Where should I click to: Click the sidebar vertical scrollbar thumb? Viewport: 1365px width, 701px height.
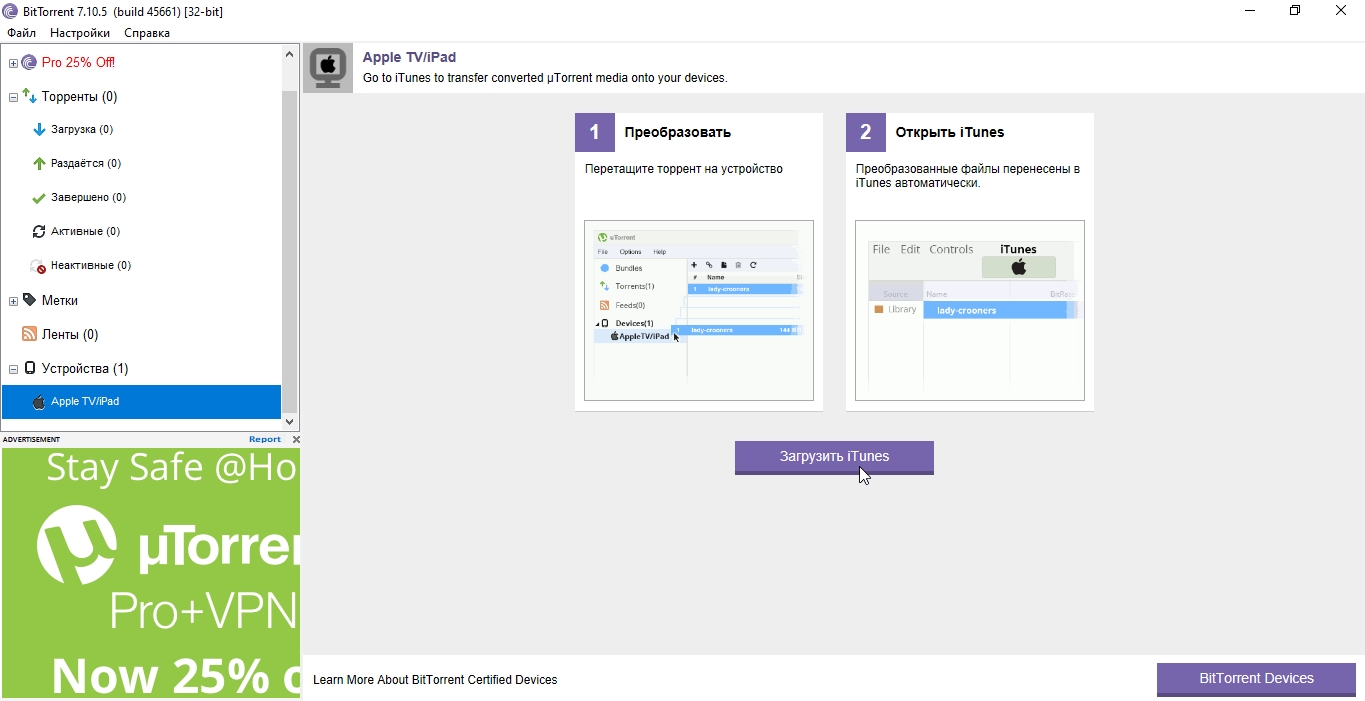coord(290,251)
